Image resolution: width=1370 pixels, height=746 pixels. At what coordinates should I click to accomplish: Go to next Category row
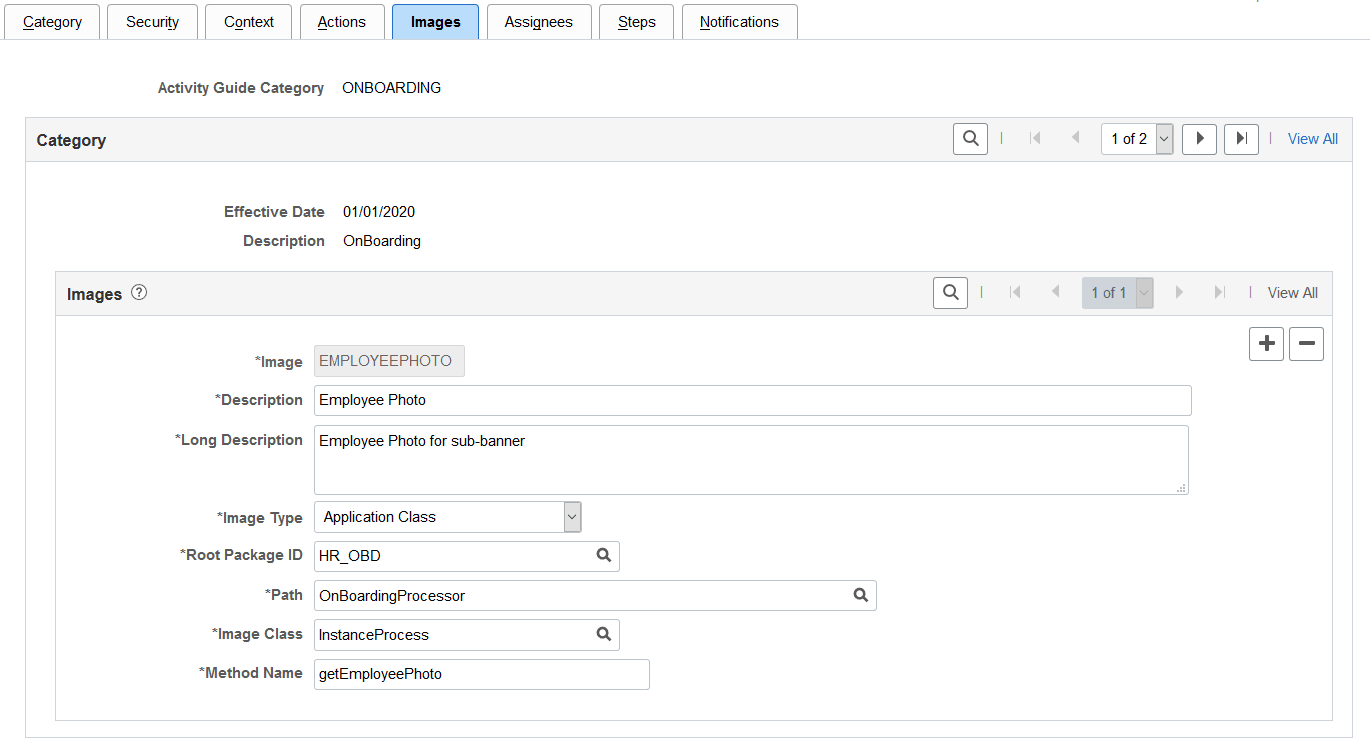point(1199,138)
